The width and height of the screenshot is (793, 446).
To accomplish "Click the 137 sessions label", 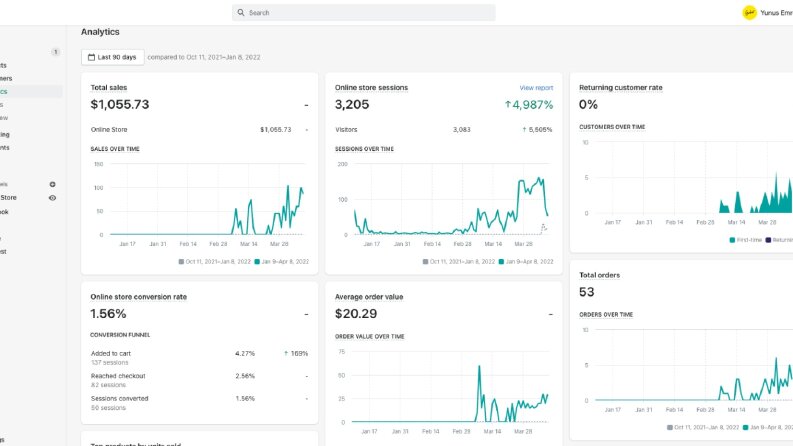I will (110, 363).
